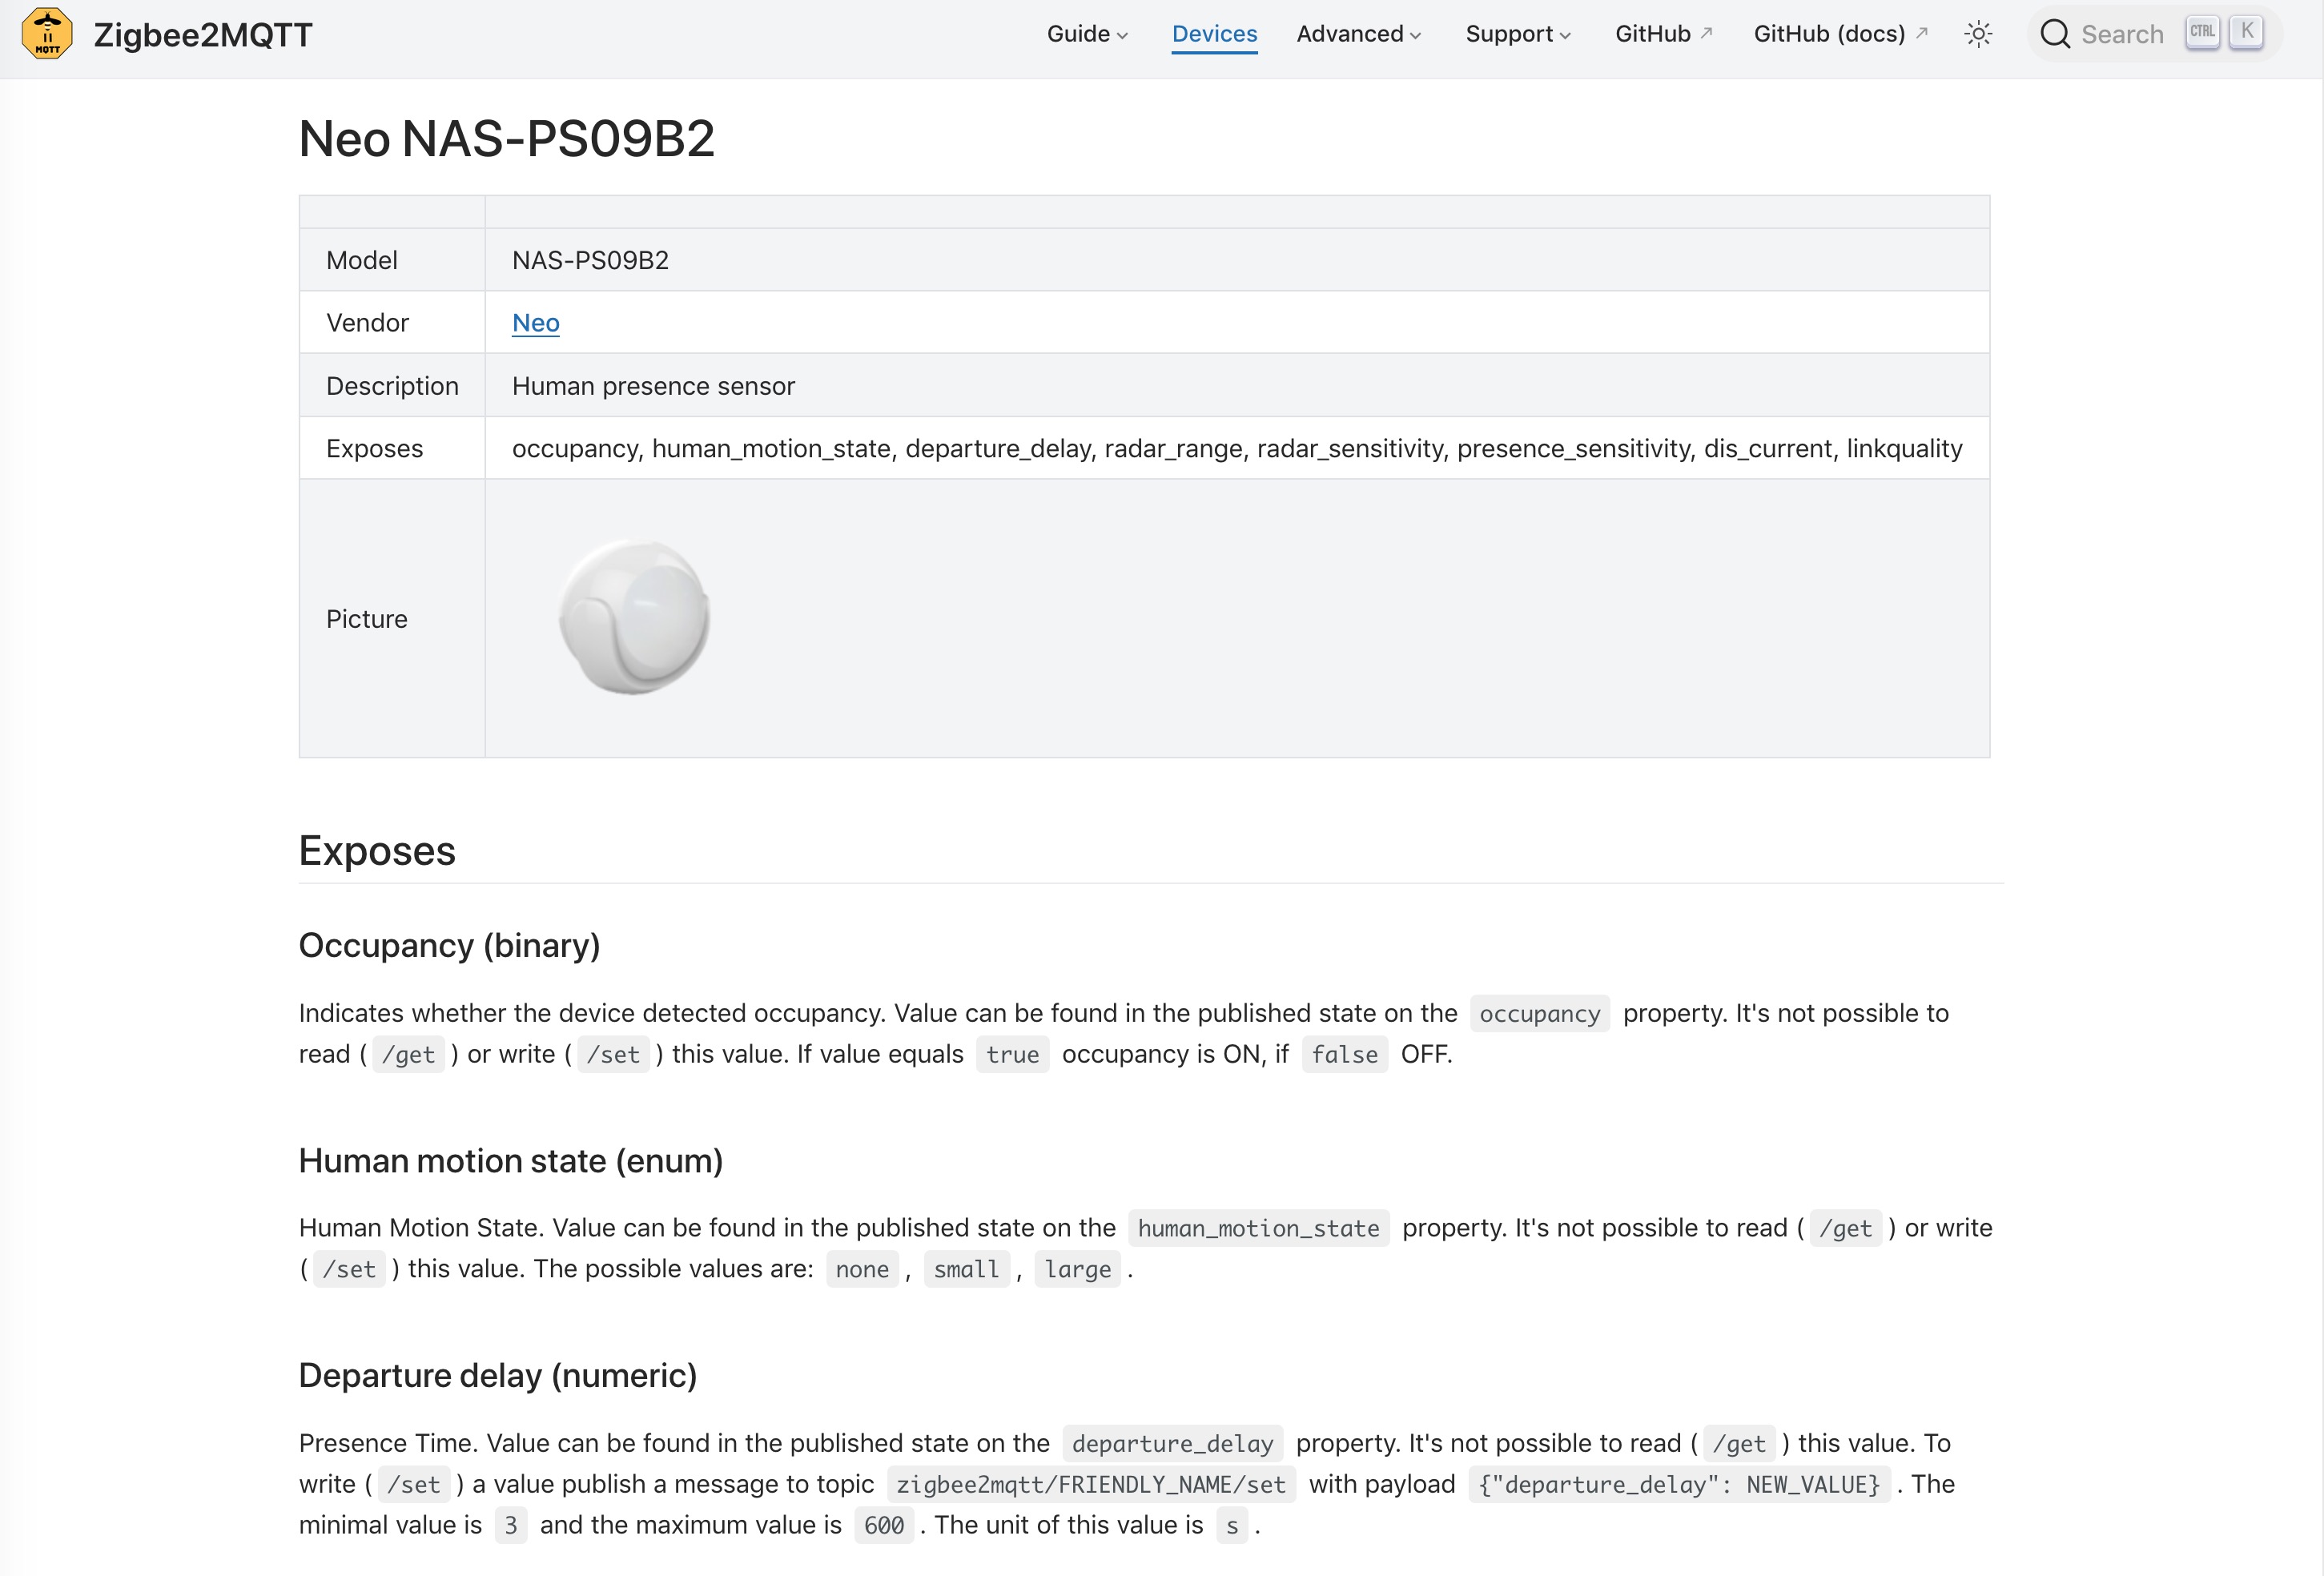2324x1576 pixels.
Task: Go to the Devices nav item
Action: [1214, 34]
